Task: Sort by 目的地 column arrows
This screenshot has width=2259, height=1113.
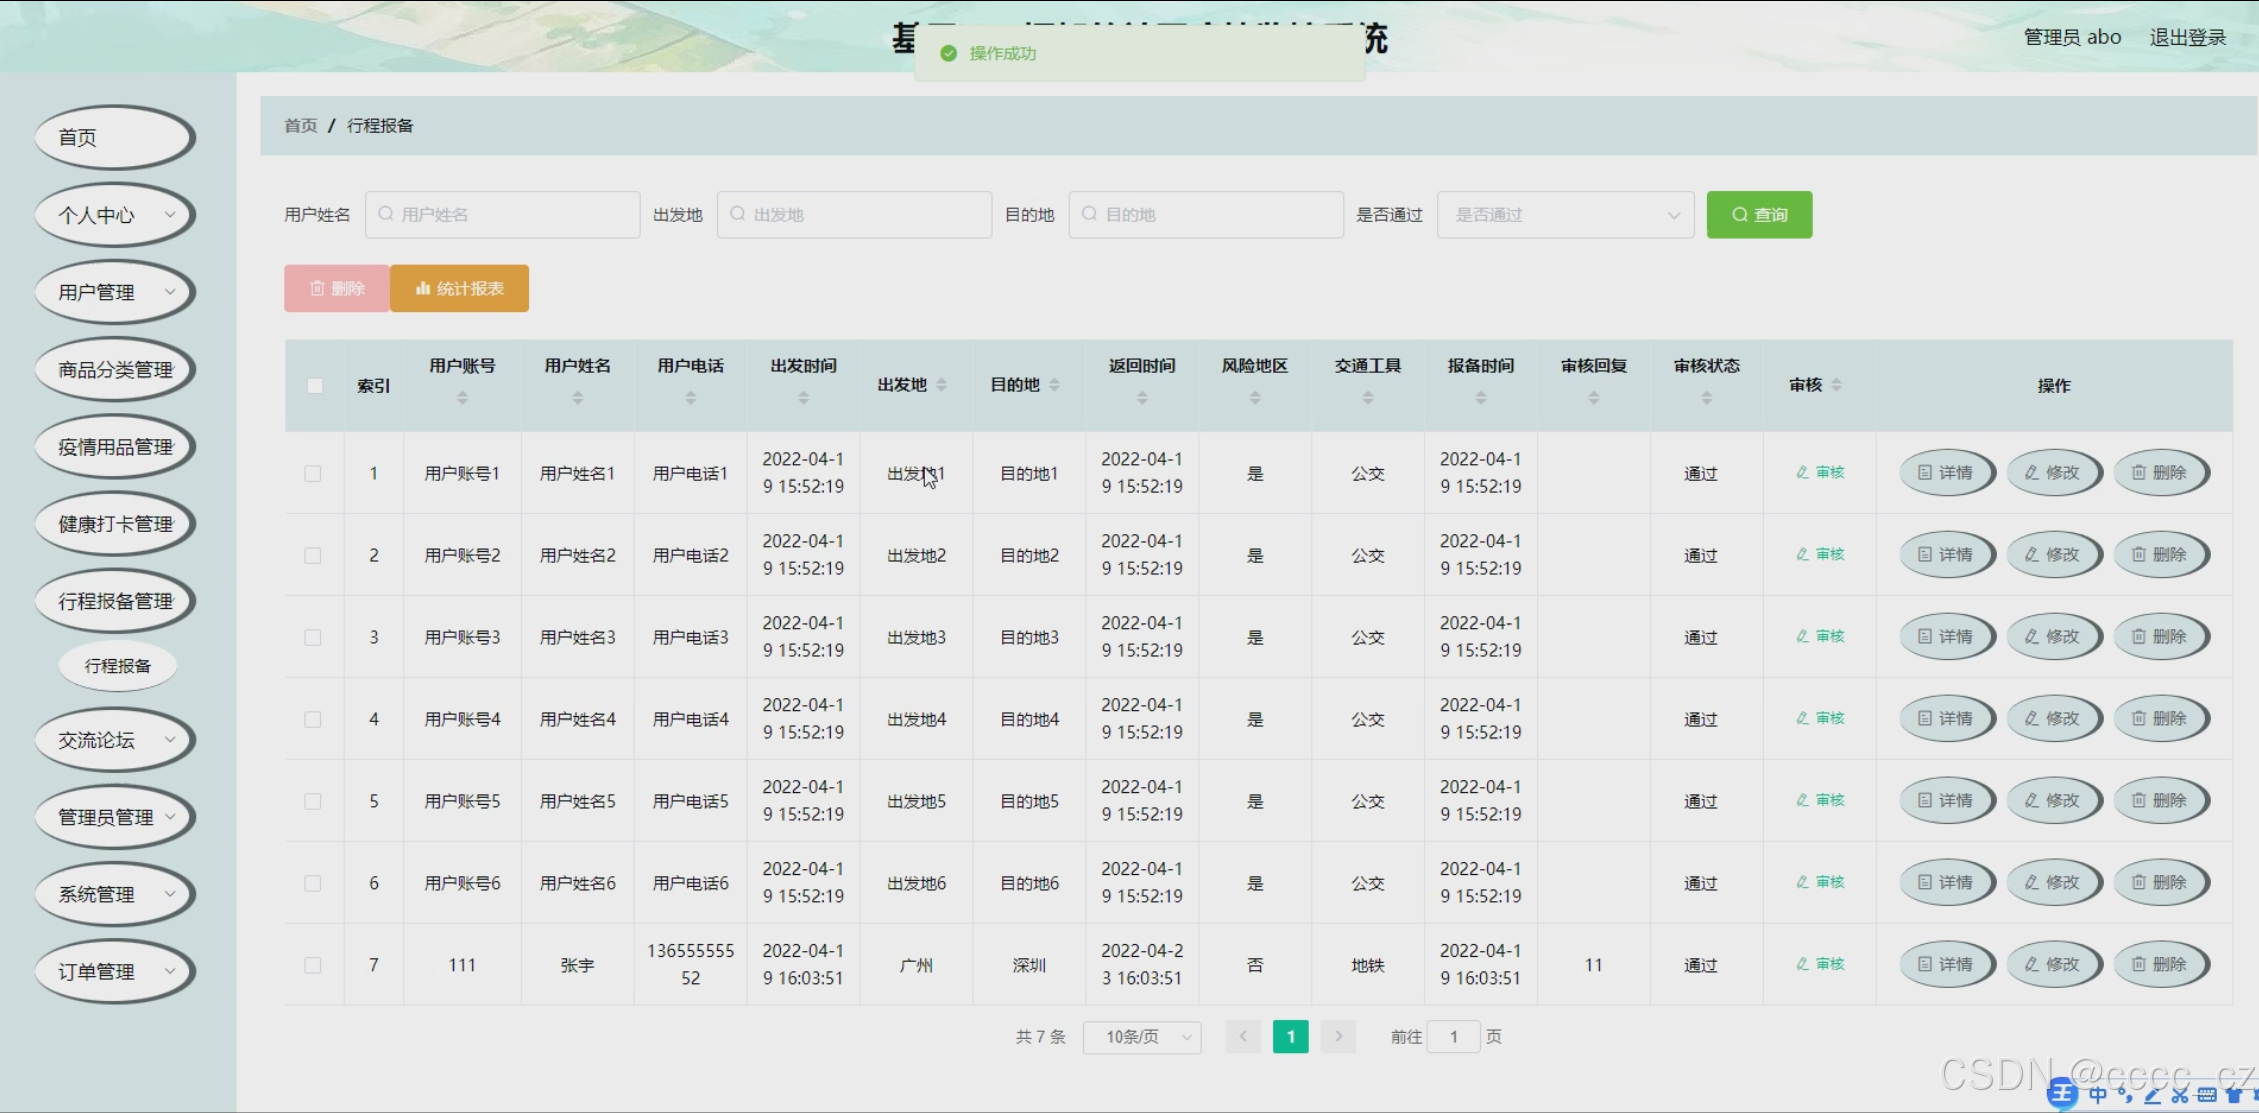Action: (x=1054, y=385)
